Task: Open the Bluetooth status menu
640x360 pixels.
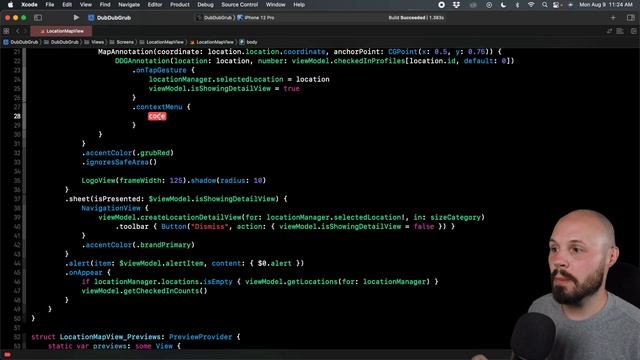Action: [x=517, y=5]
